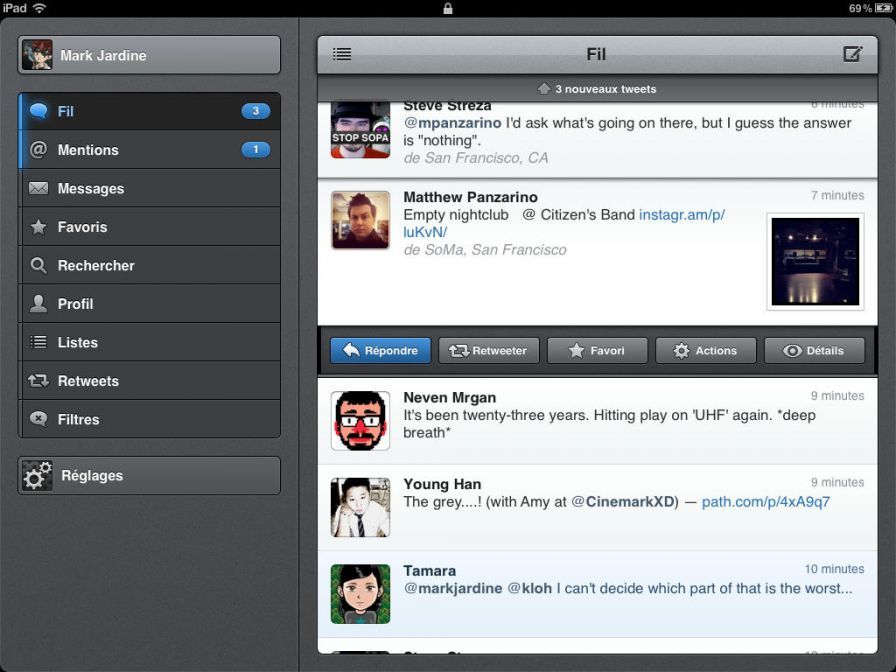Open the Mark Jardine account switcher

point(148,54)
